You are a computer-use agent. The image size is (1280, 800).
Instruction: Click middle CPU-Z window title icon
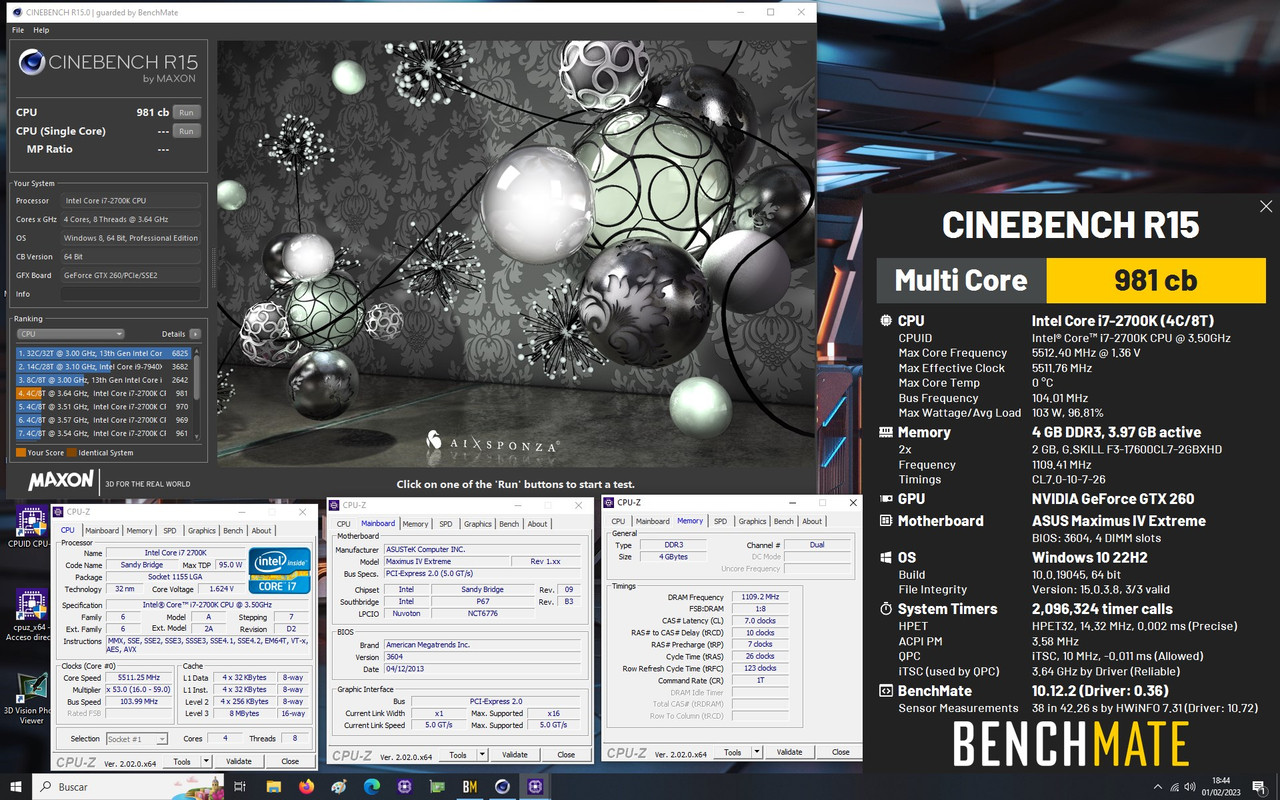[334, 505]
